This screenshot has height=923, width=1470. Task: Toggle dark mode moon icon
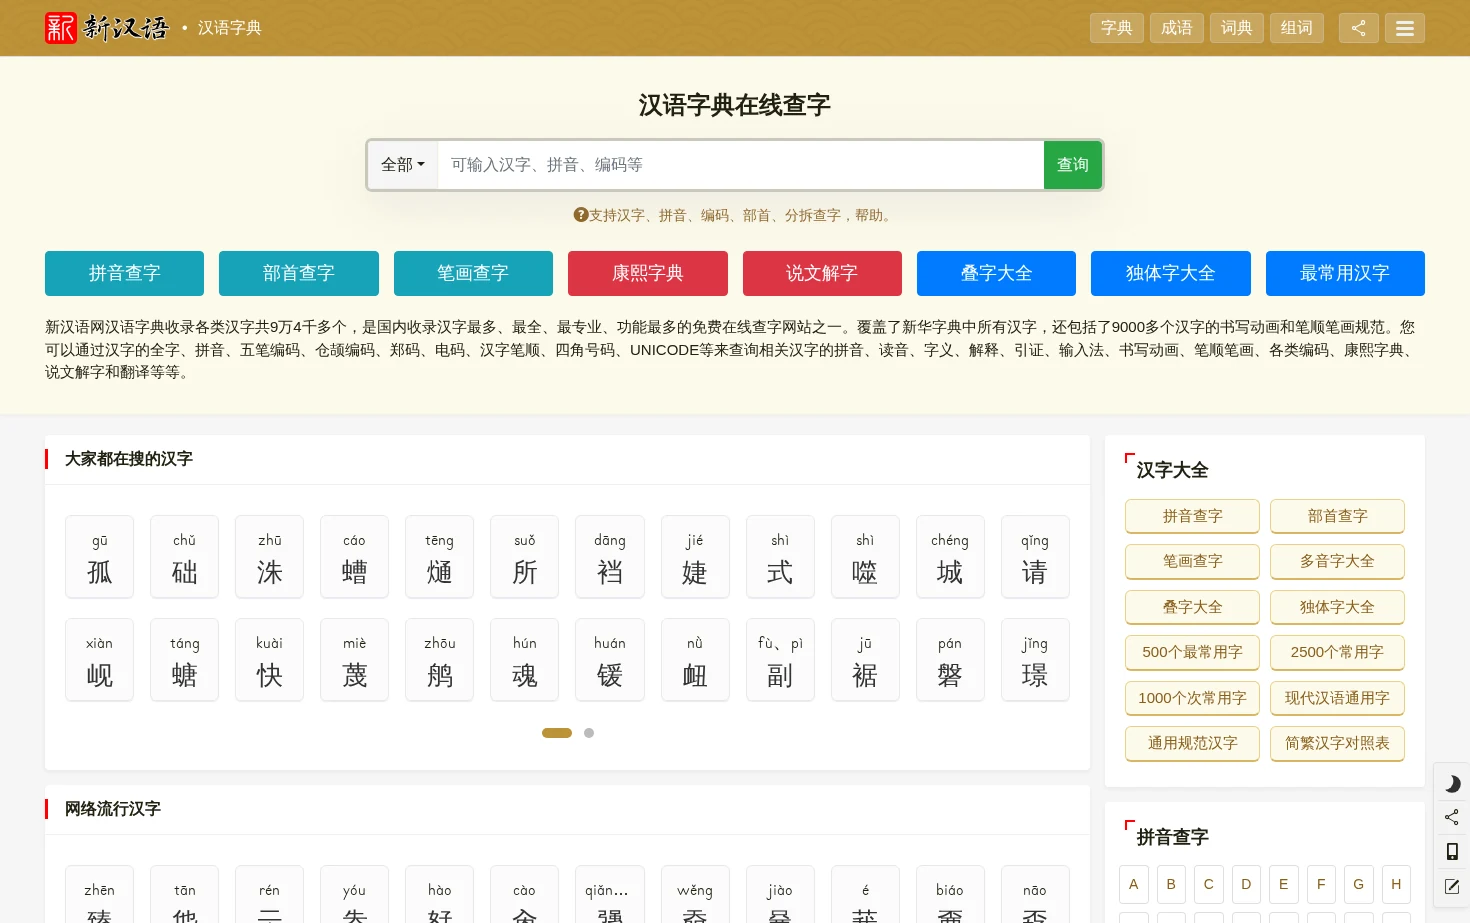tap(1452, 784)
